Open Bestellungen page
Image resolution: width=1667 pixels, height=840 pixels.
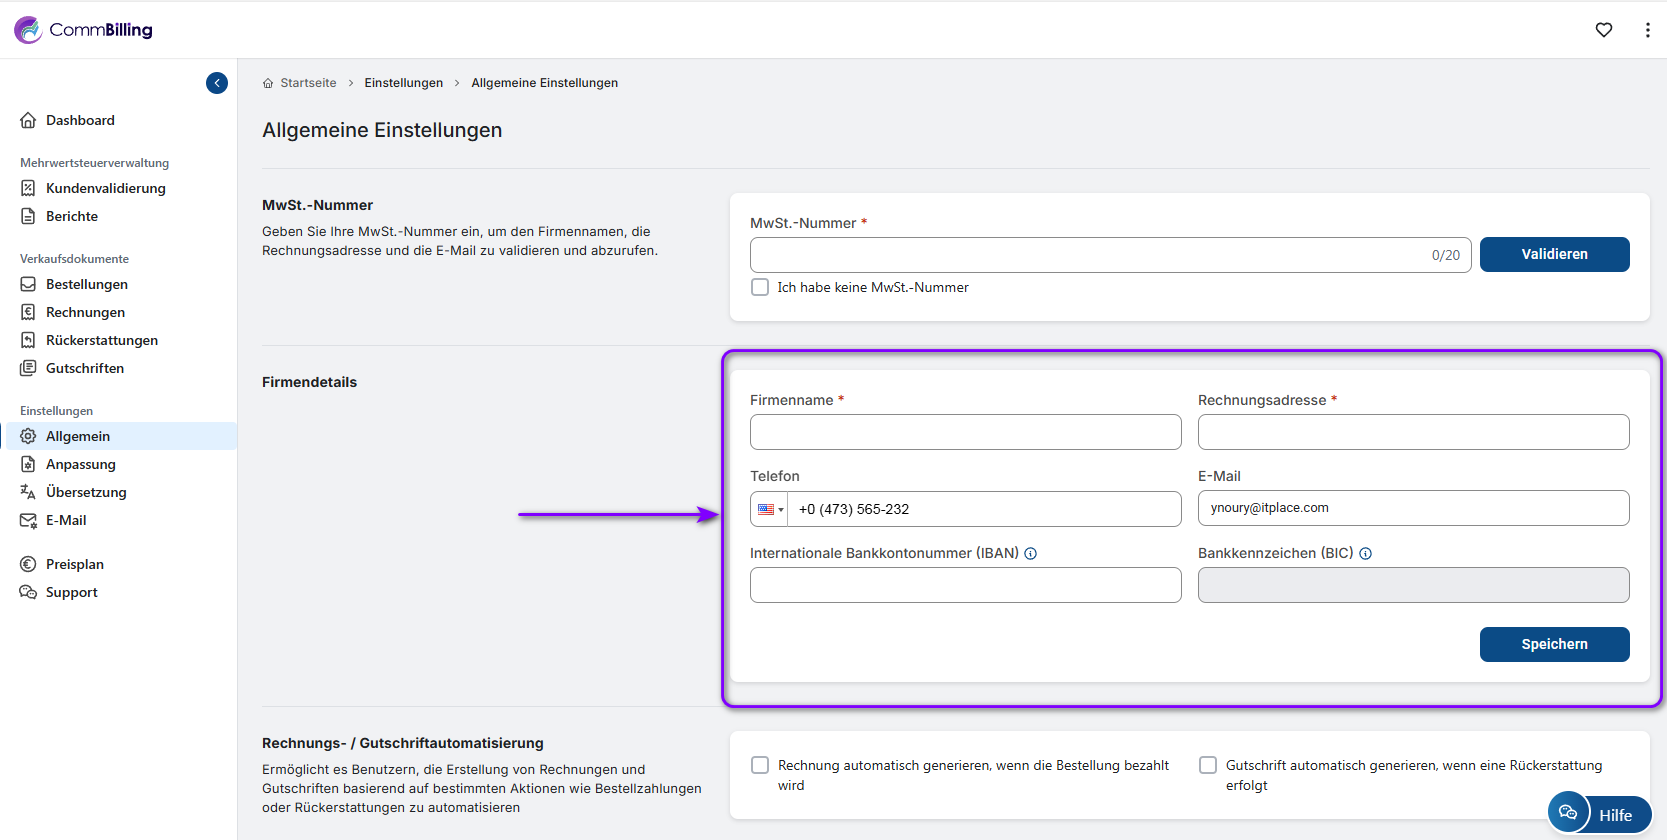point(87,284)
